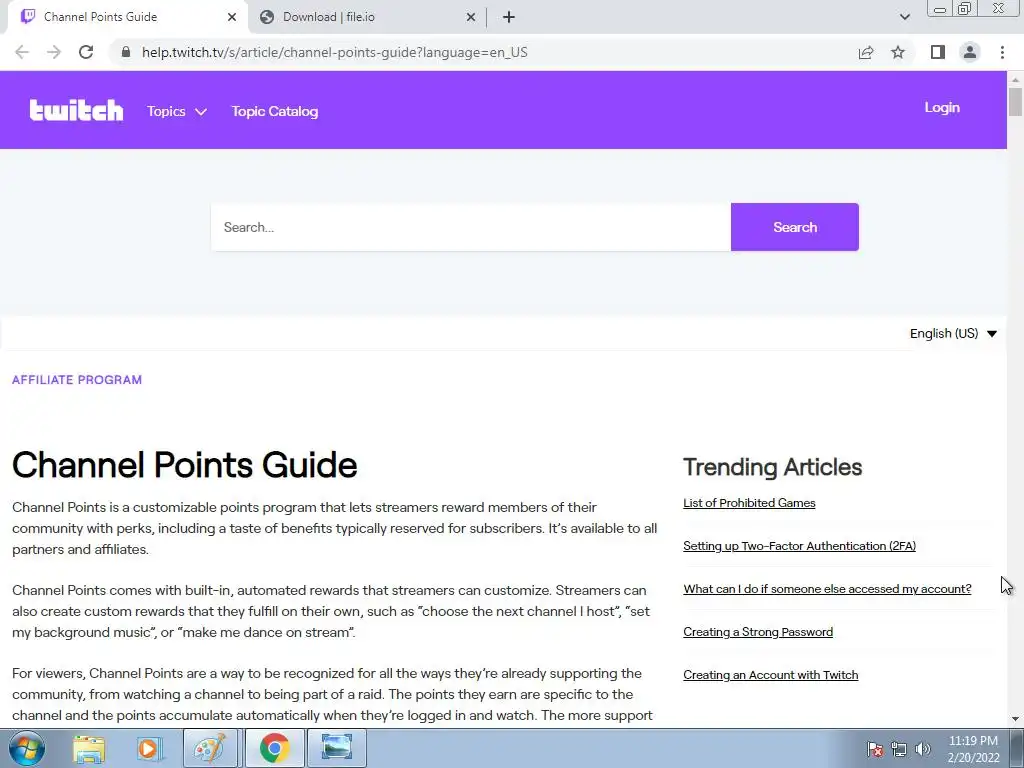The image size is (1024, 768).
Task: Open Setting up Two-Factor Authentication article
Action: click(799, 546)
